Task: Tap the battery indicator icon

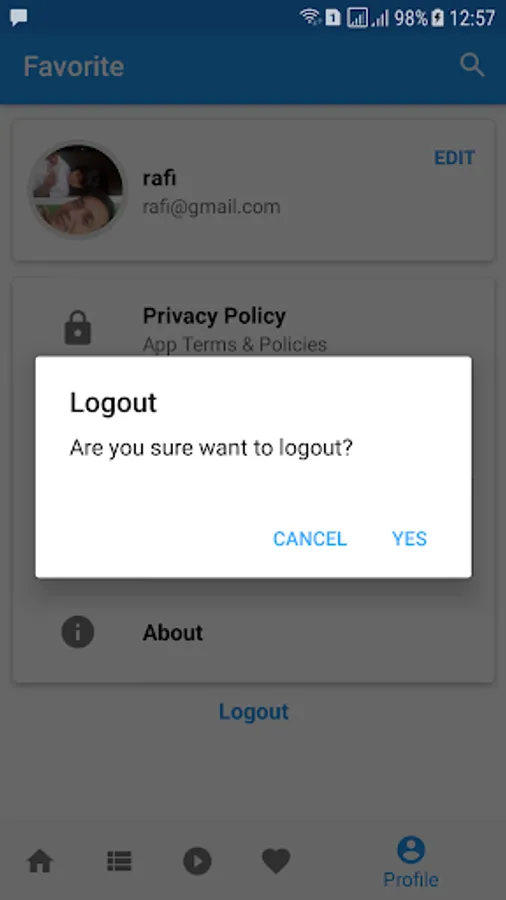Action: (438, 18)
